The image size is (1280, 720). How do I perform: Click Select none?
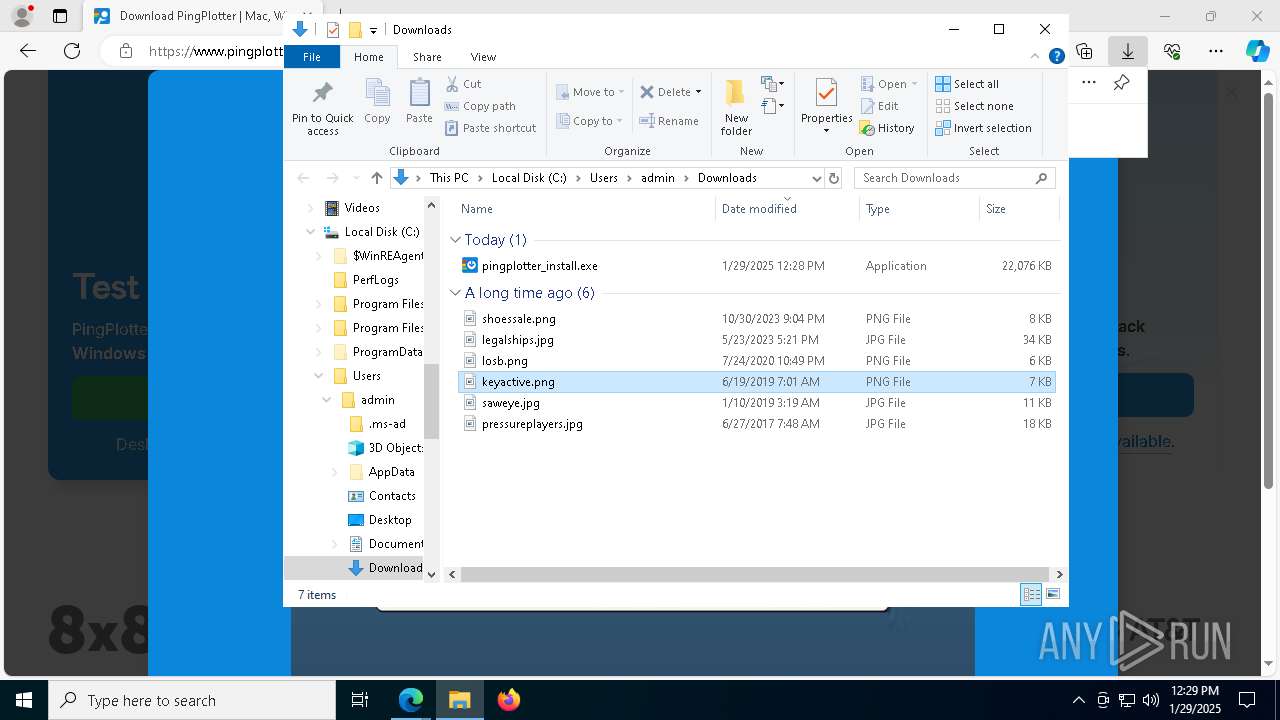(x=974, y=106)
